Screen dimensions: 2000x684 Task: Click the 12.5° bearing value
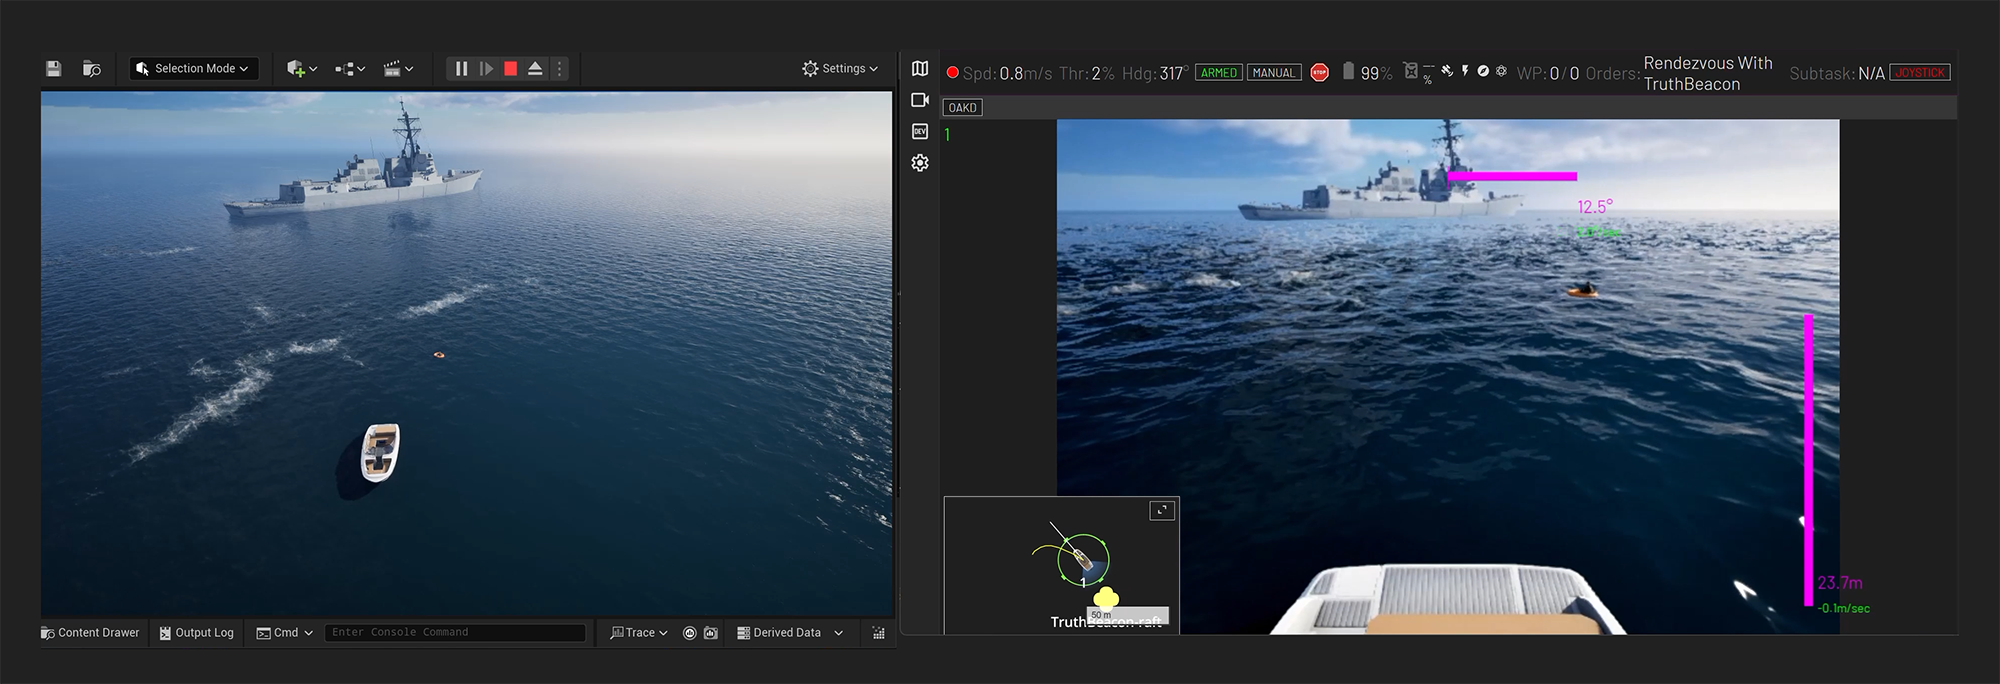tap(1595, 207)
